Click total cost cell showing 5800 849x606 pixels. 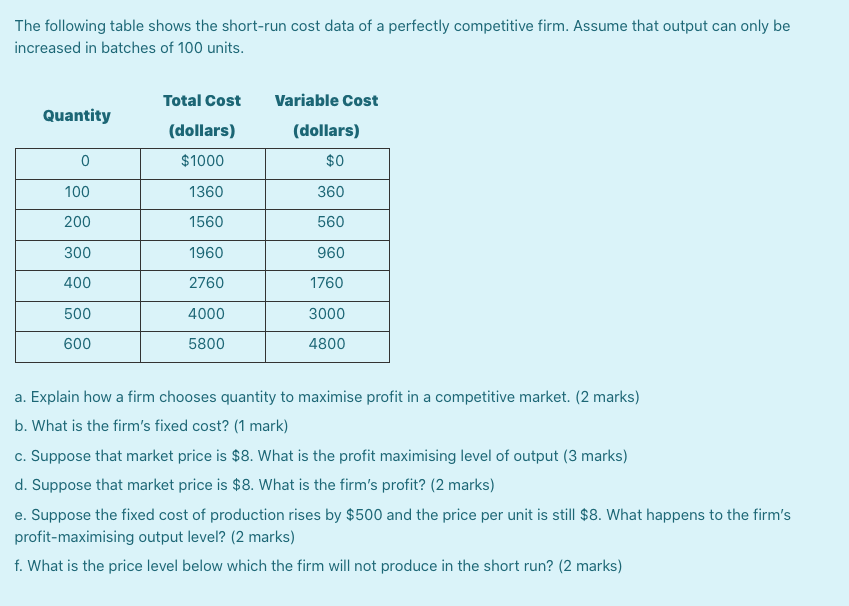206,344
